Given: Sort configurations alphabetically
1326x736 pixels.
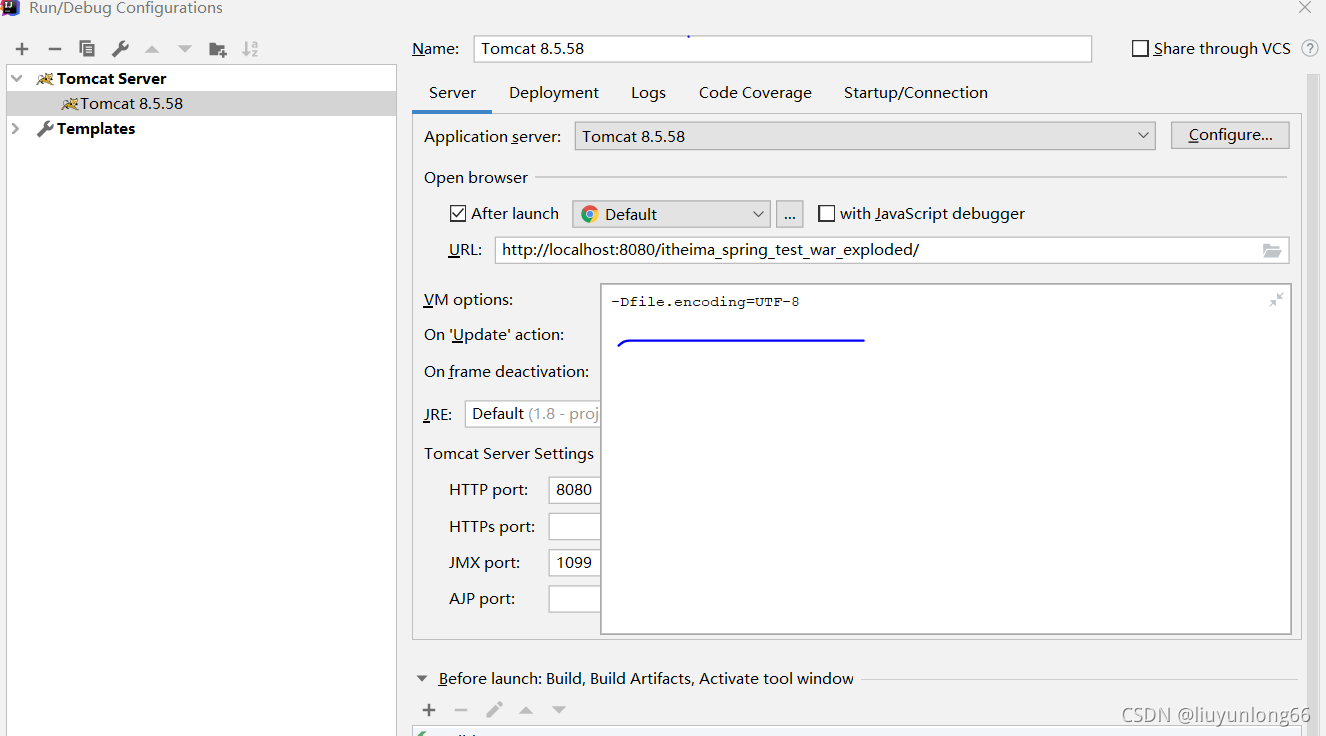Looking at the screenshot, I should click(250, 49).
